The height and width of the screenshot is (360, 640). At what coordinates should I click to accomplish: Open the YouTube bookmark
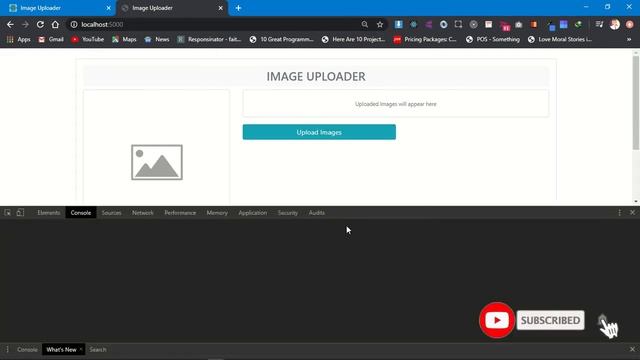(87, 40)
